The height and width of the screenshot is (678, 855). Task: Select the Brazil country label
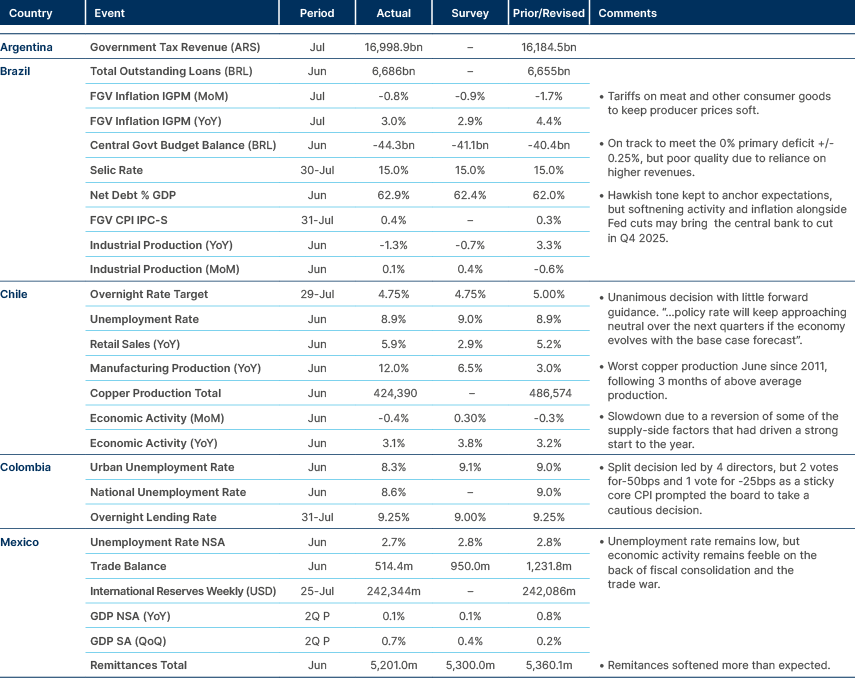(x=15, y=71)
